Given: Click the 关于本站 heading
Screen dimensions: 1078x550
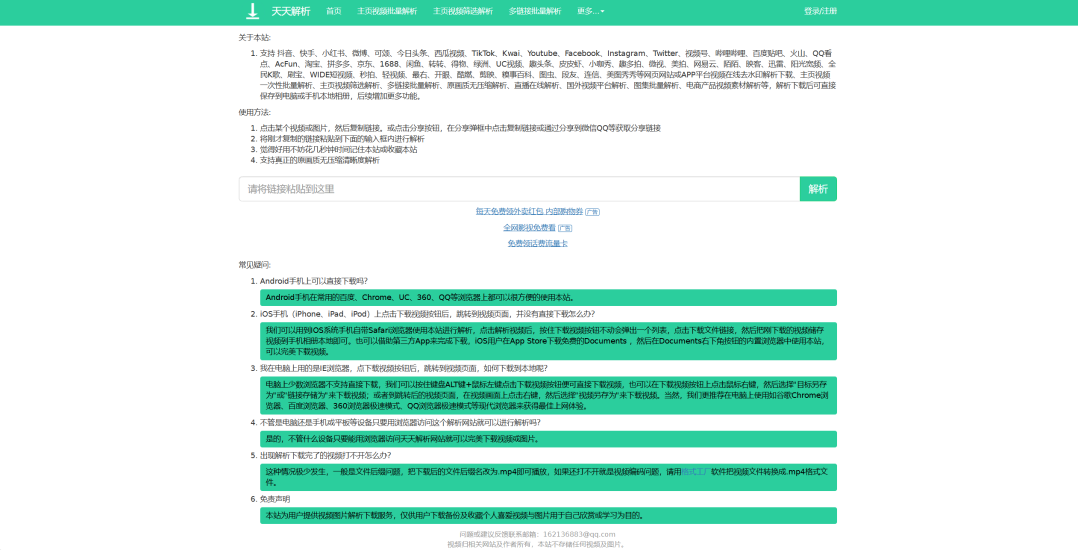Looking at the screenshot, I should [253, 37].
